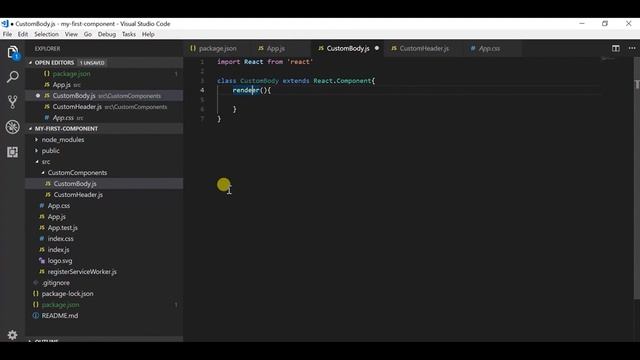Click the Split Editor icon
The height and width of the screenshot is (360, 640).
click(616, 48)
